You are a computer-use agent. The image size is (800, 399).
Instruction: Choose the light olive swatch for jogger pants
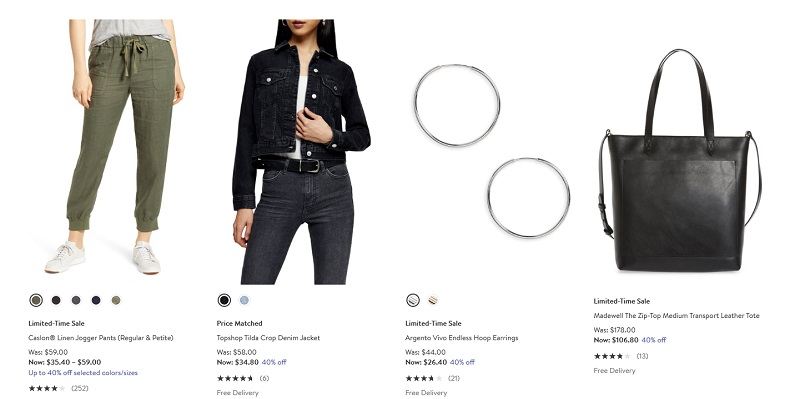[116, 300]
